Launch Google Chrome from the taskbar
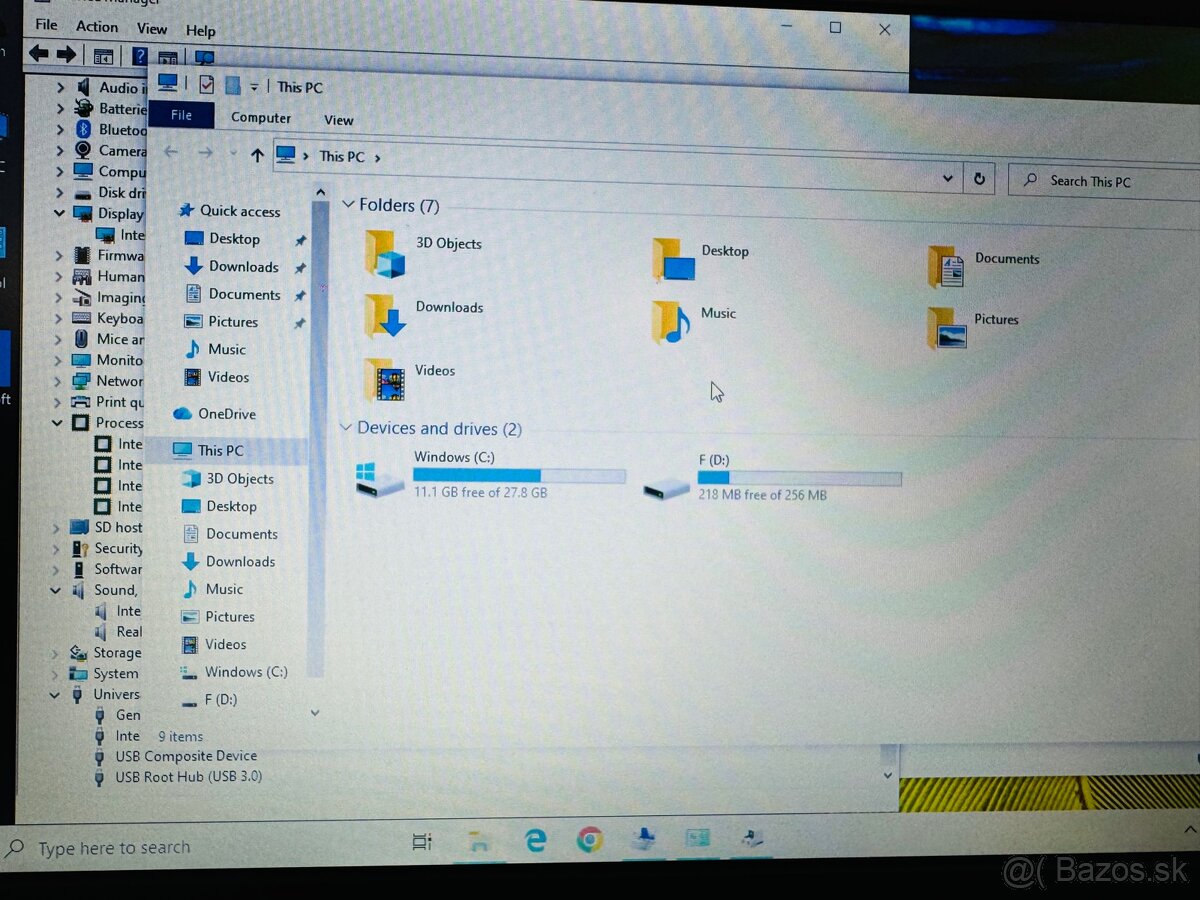 590,842
